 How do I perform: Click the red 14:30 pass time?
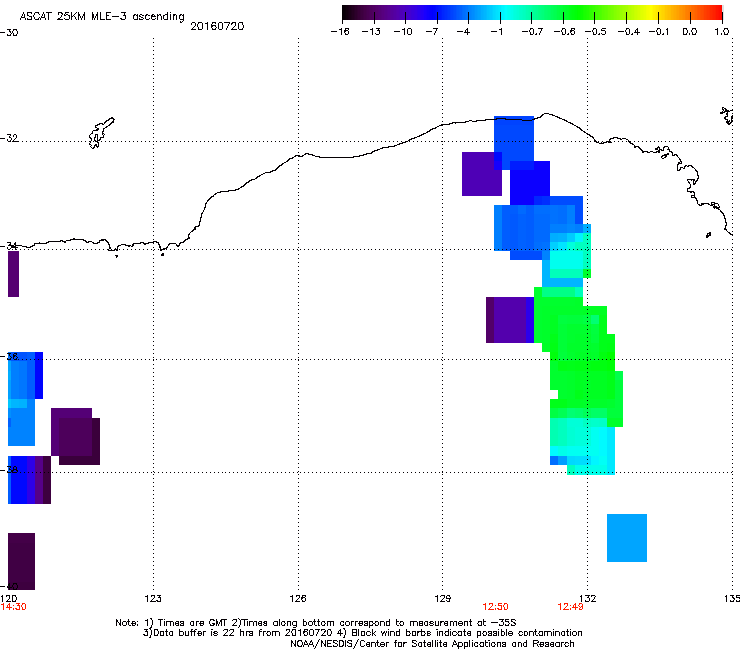pyautogui.click(x=14, y=607)
